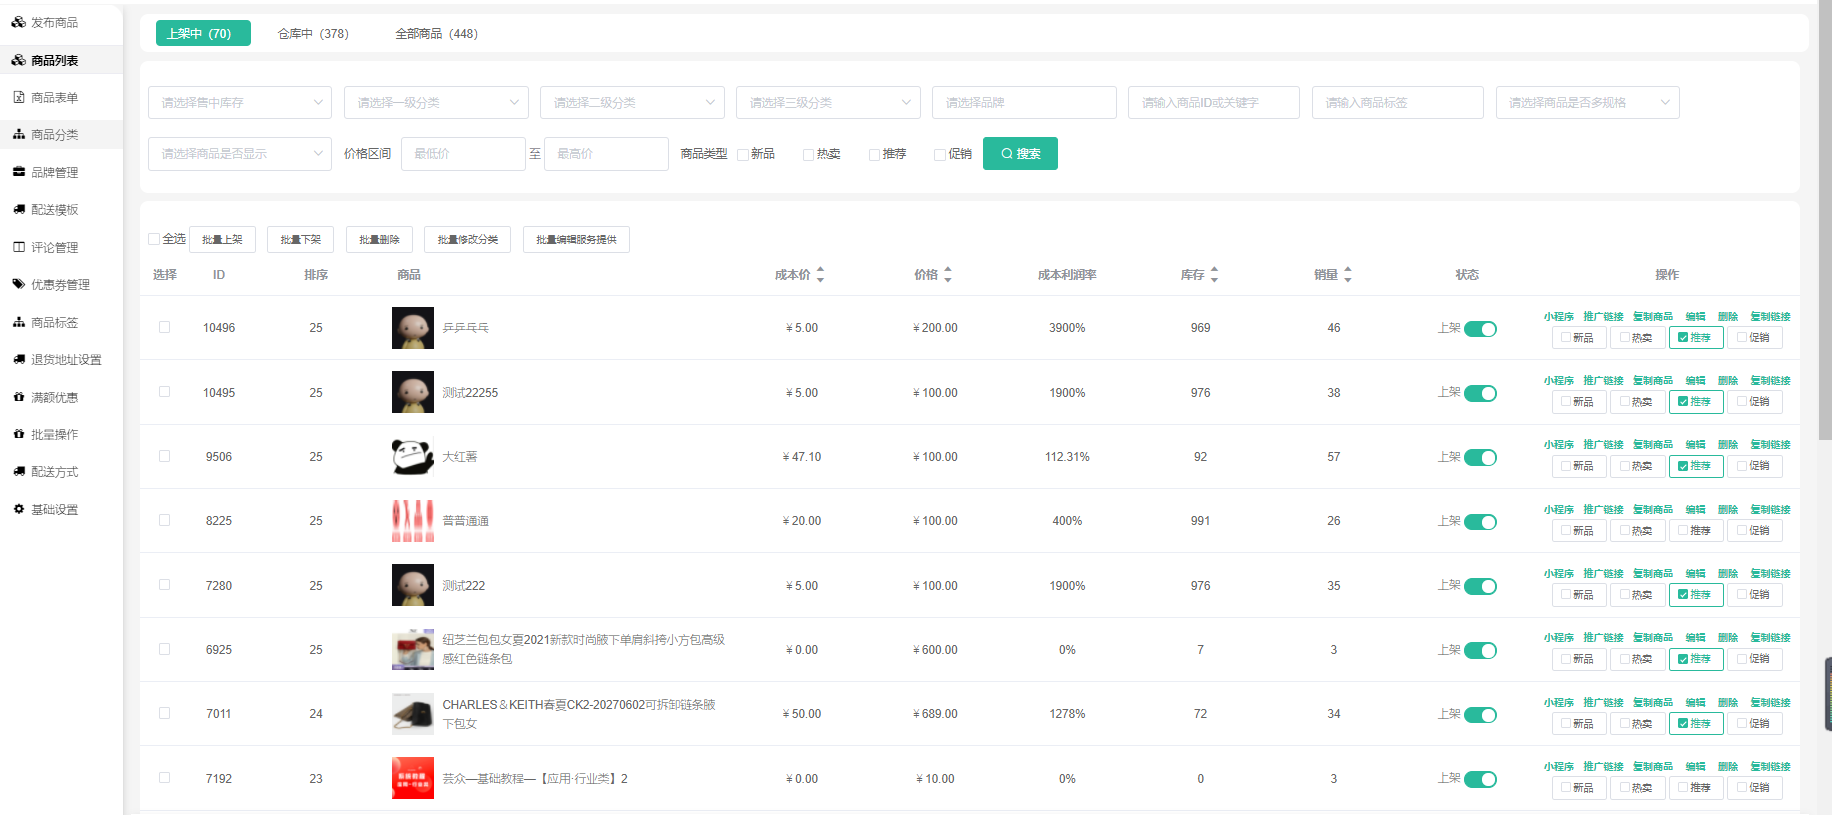Sort by 成本价 using sort arrows
This screenshot has height=815, width=1832.
(x=820, y=274)
